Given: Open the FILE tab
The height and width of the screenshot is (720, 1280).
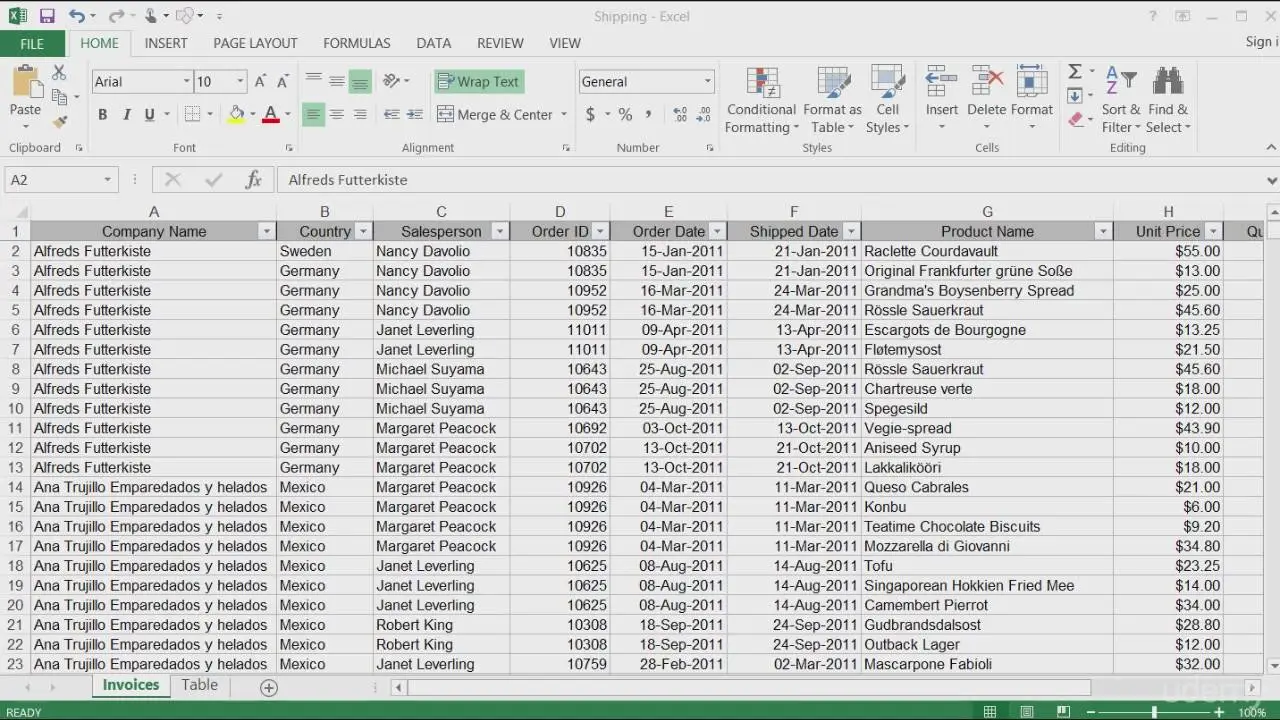Looking at the screenshot, I should pyautogui.click(x=32, y=44).
